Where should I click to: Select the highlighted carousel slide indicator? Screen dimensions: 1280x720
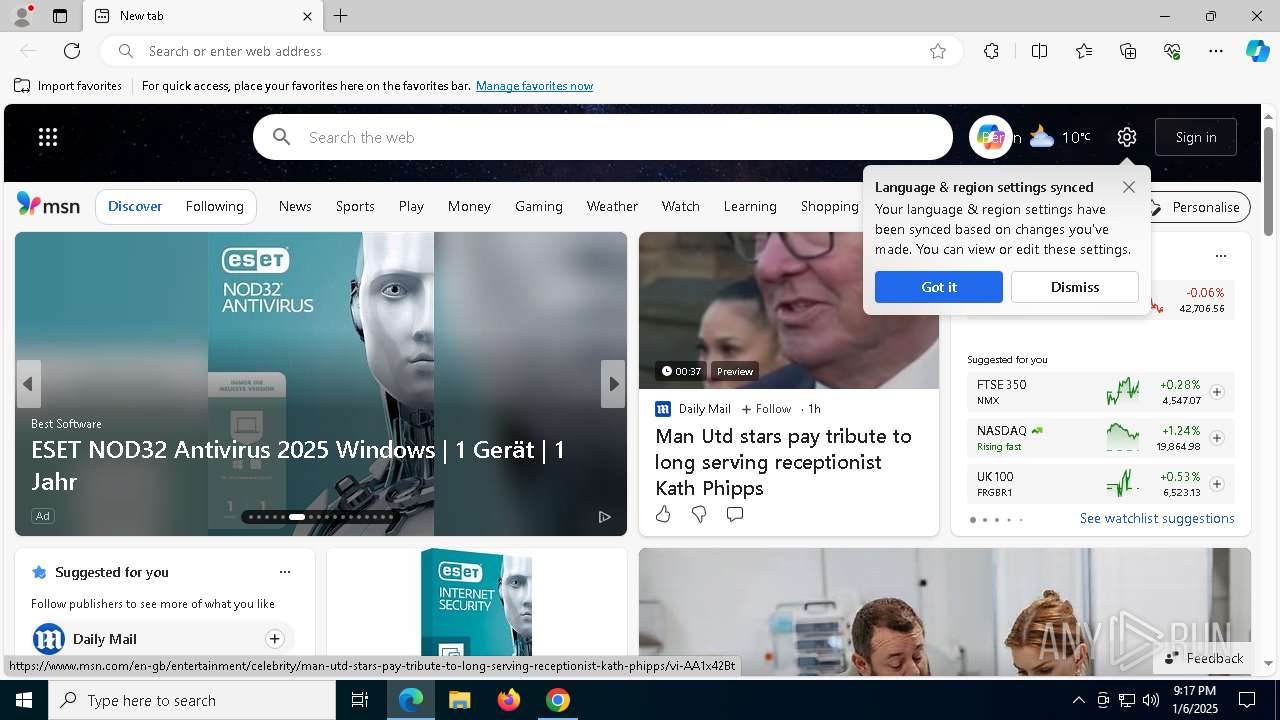tap(297, 517)
